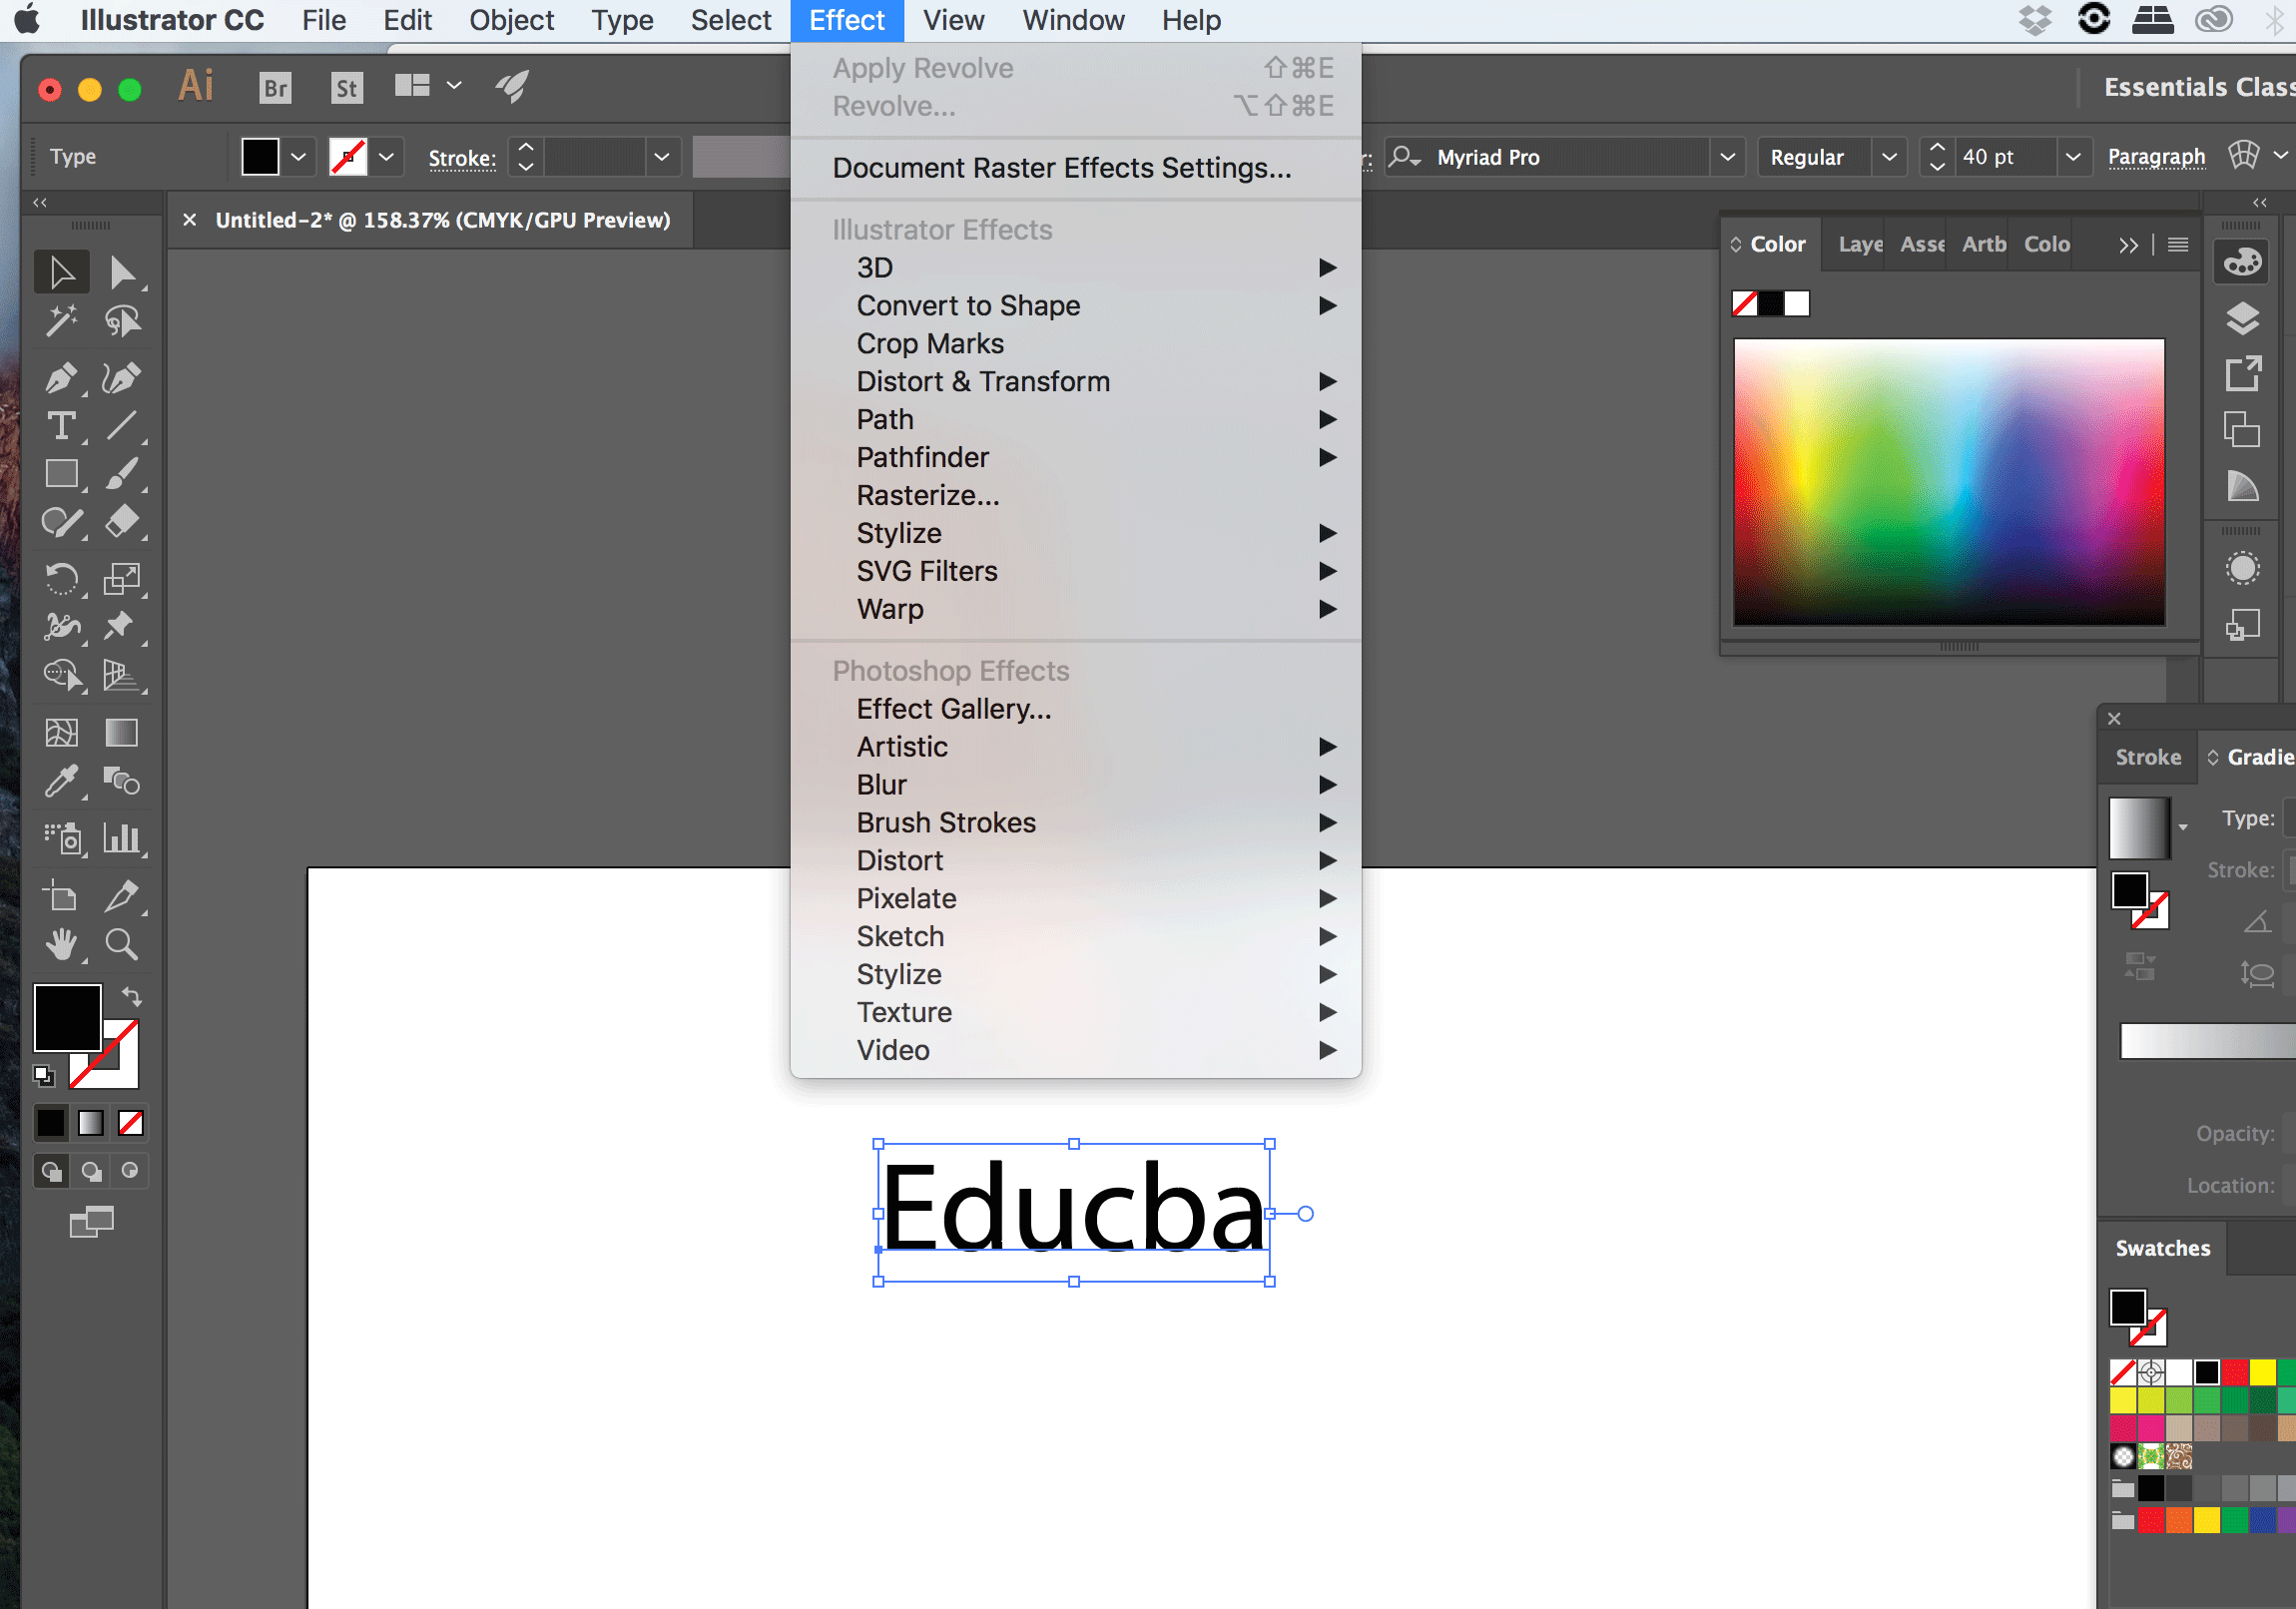Select the Pen tool in toolbar
Screen dimensions: 2296x1609
pos(61,378)
